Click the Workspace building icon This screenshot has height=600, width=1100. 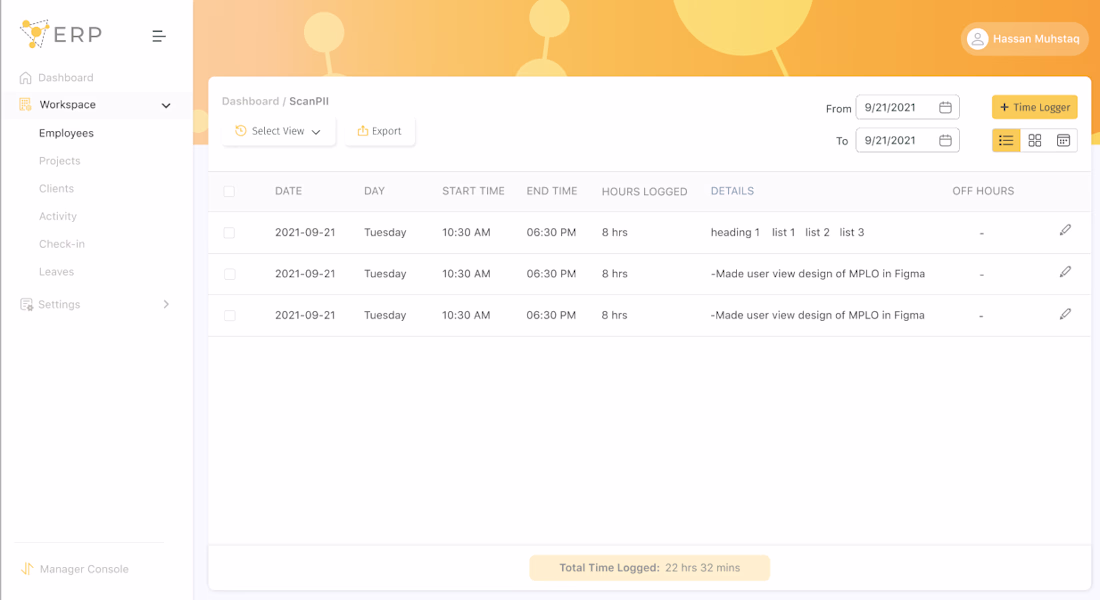tap(26, 105)
